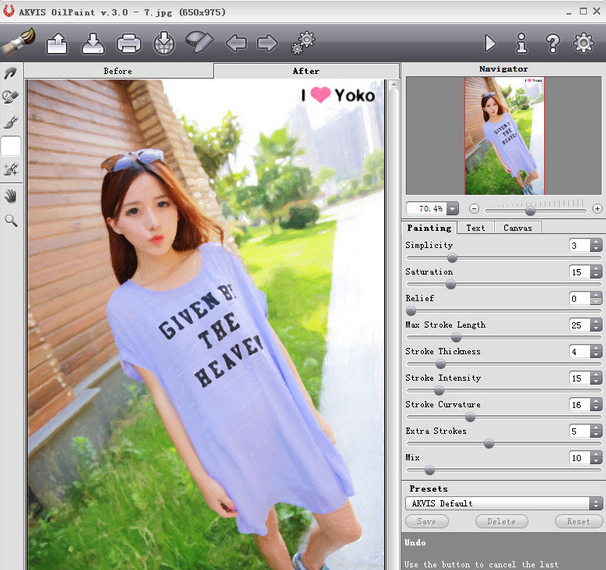Click the Reset presets button

[x=578, y=522]
